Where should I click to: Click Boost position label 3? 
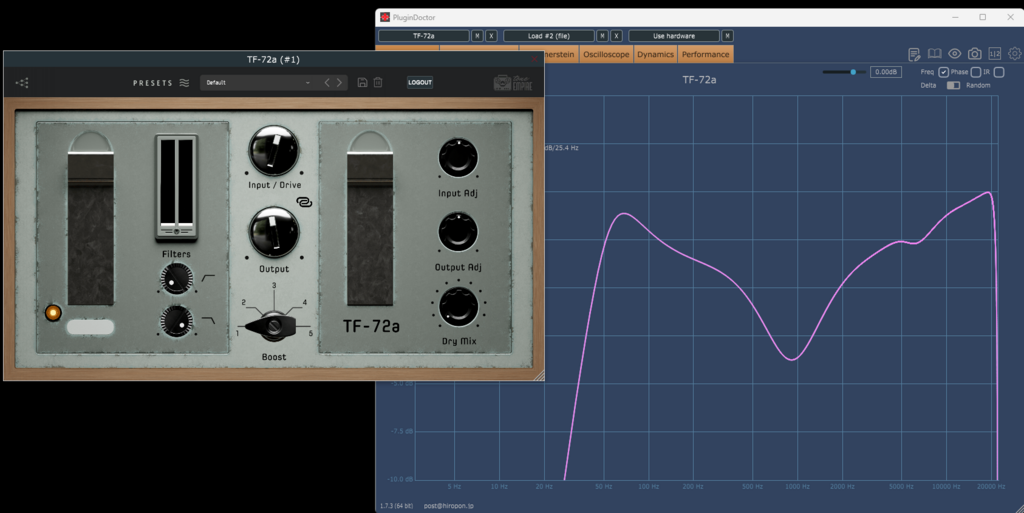tap(274, 286)
